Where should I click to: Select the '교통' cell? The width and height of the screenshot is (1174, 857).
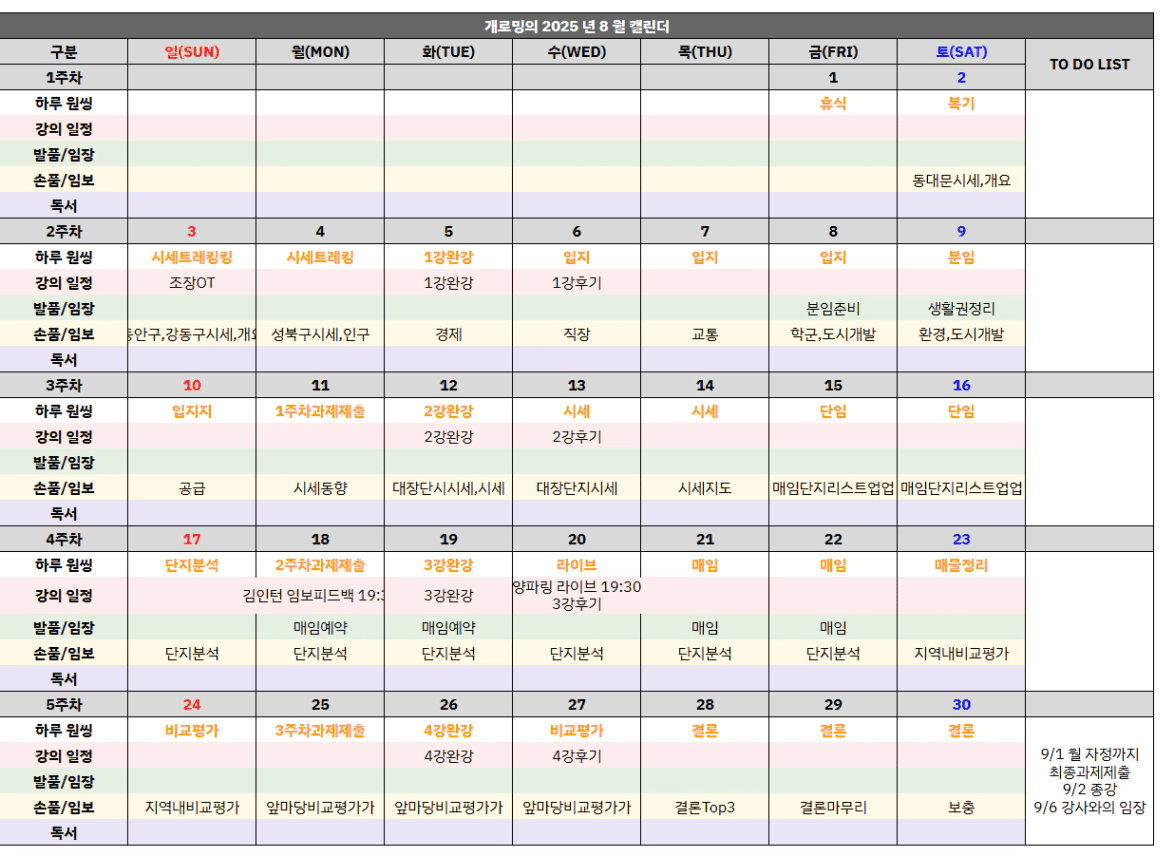[x=705, y=334]
